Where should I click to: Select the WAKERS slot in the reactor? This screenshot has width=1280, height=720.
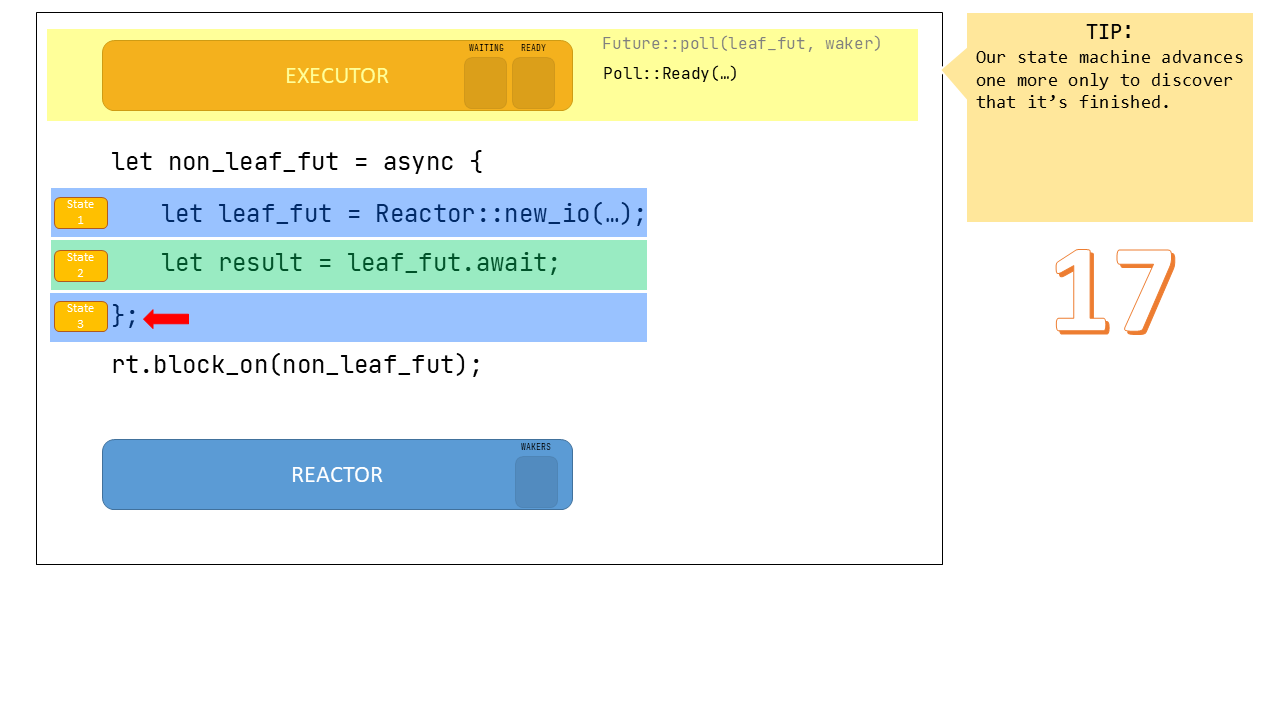pos(536,482)
